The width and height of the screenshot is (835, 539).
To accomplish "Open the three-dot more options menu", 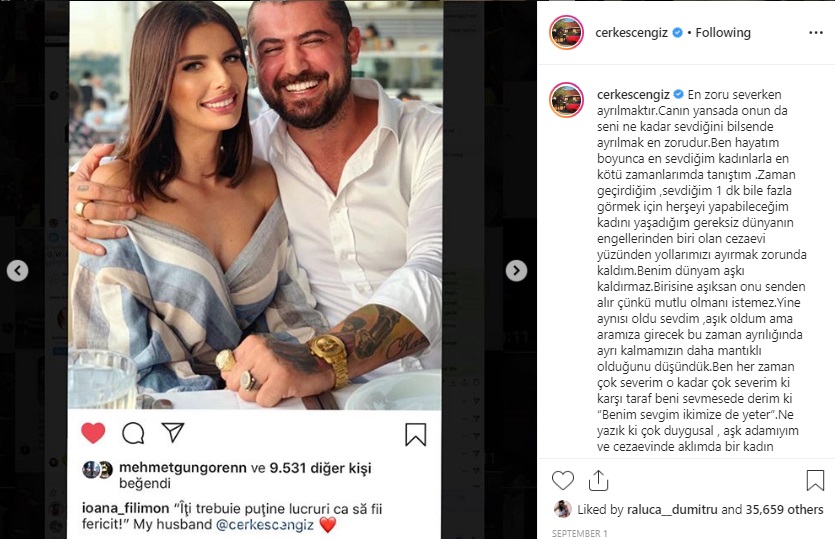I will (x=816, y=33).
